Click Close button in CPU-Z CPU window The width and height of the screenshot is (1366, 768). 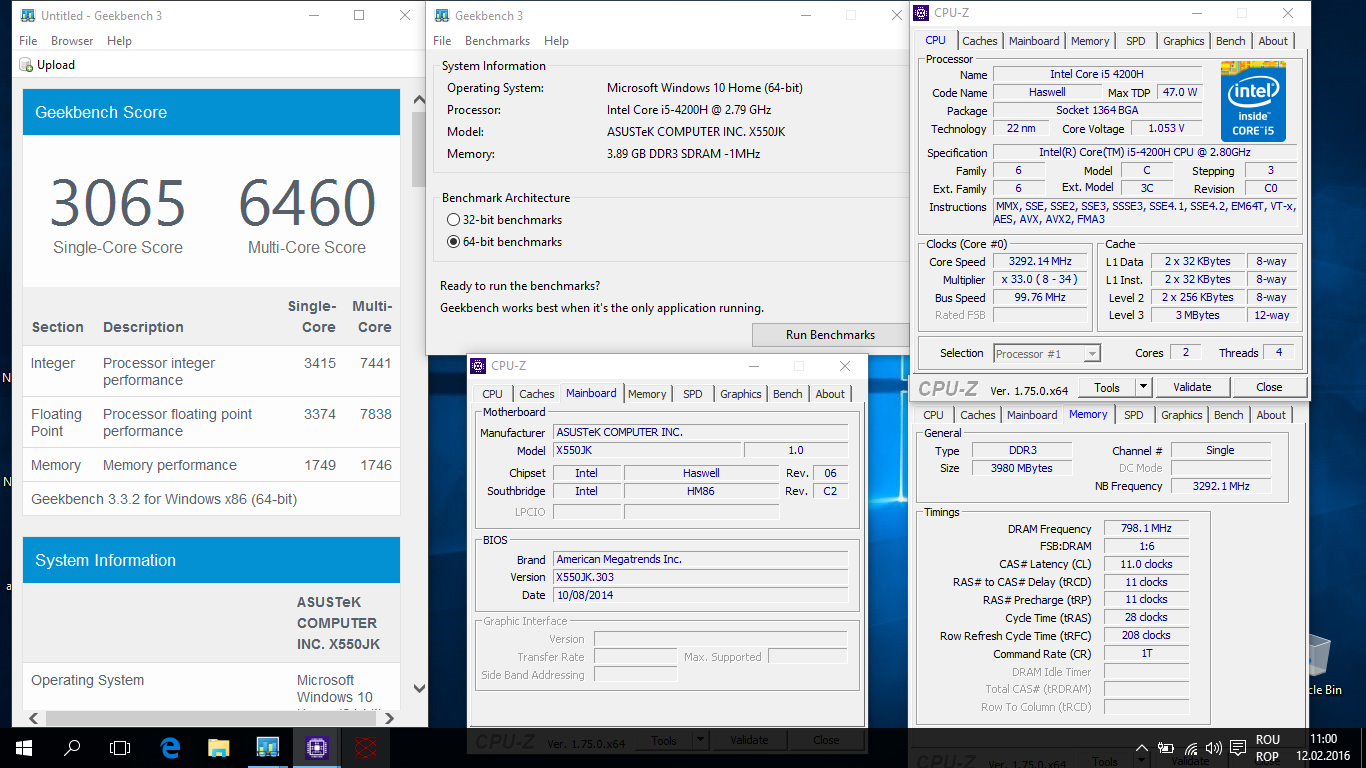pos(1269,387)
